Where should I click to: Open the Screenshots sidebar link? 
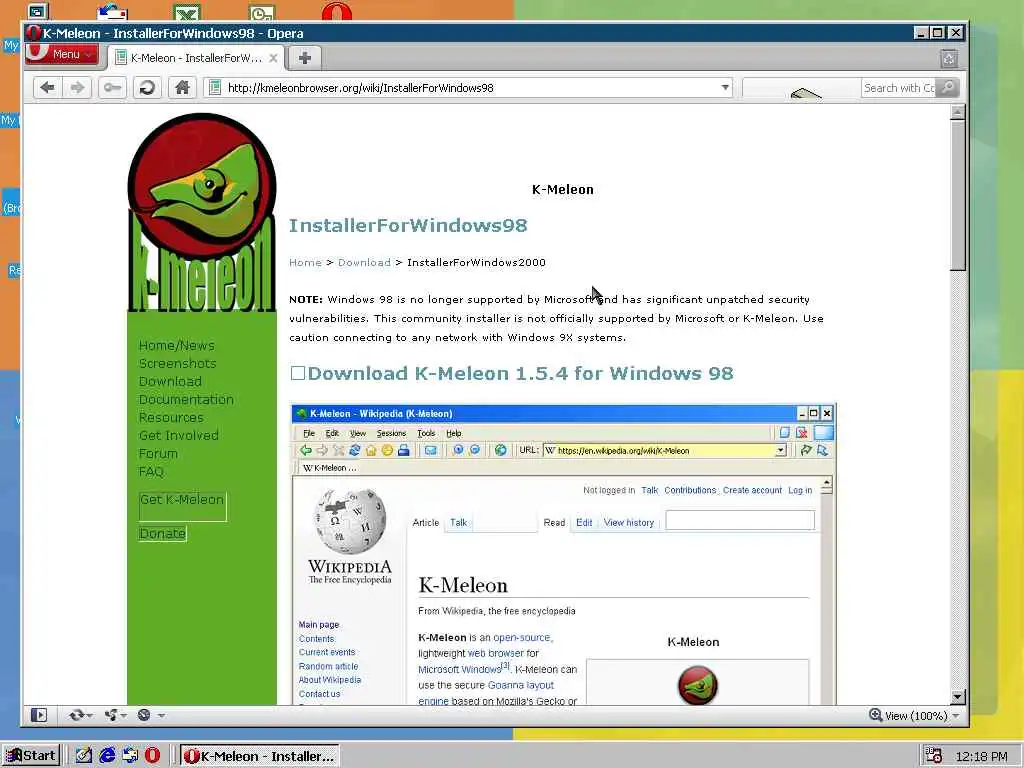[177, 363]
